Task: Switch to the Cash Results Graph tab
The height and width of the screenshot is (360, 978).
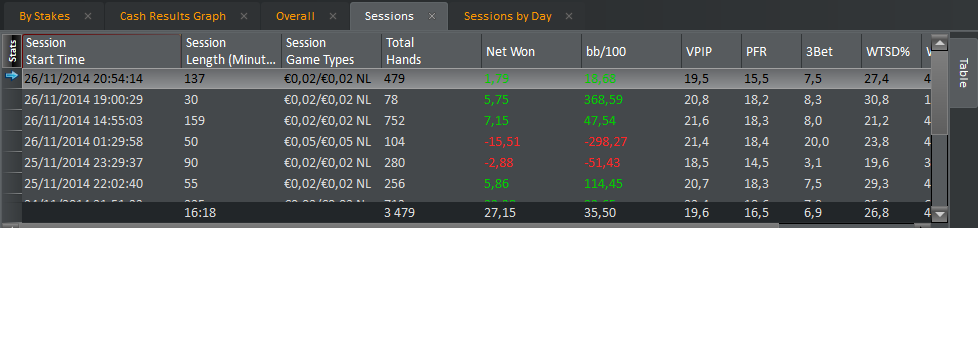Action: pyautogui.click(x=173, y=16)
